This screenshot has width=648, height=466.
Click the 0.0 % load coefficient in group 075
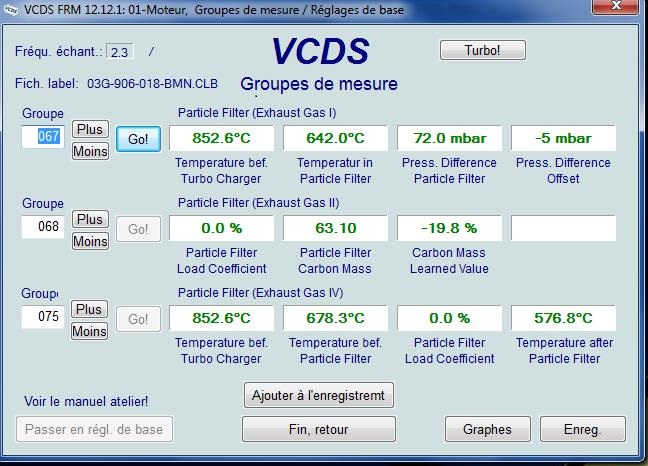[450, 318]
